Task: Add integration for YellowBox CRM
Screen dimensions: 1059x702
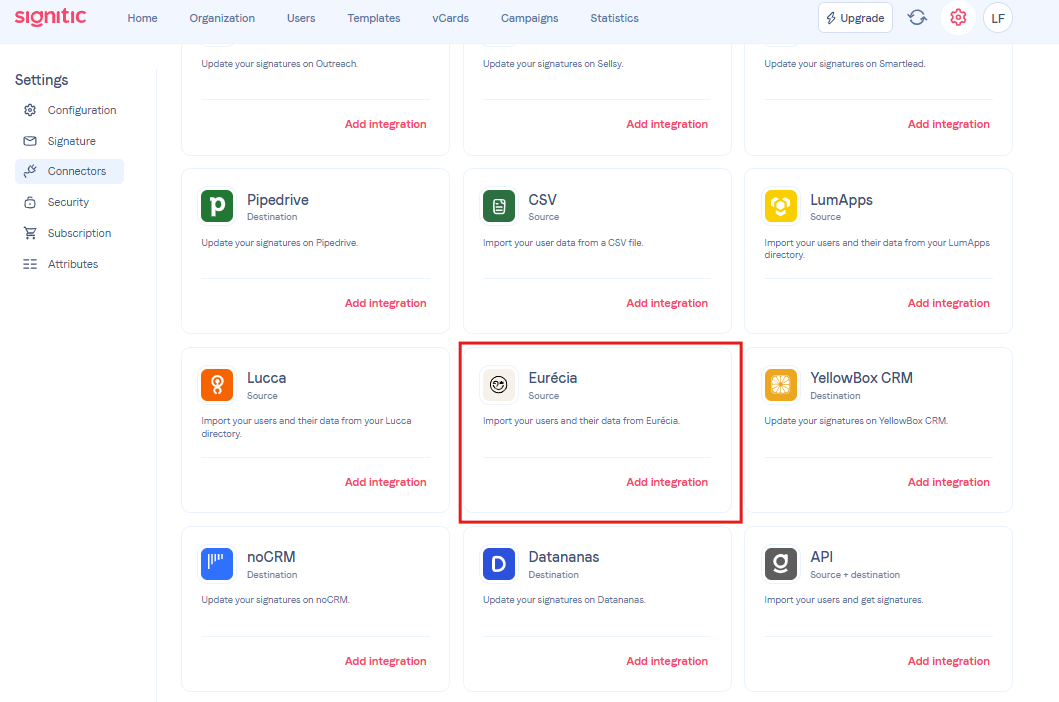Action: pyautogui.click(x=948, y=482)
